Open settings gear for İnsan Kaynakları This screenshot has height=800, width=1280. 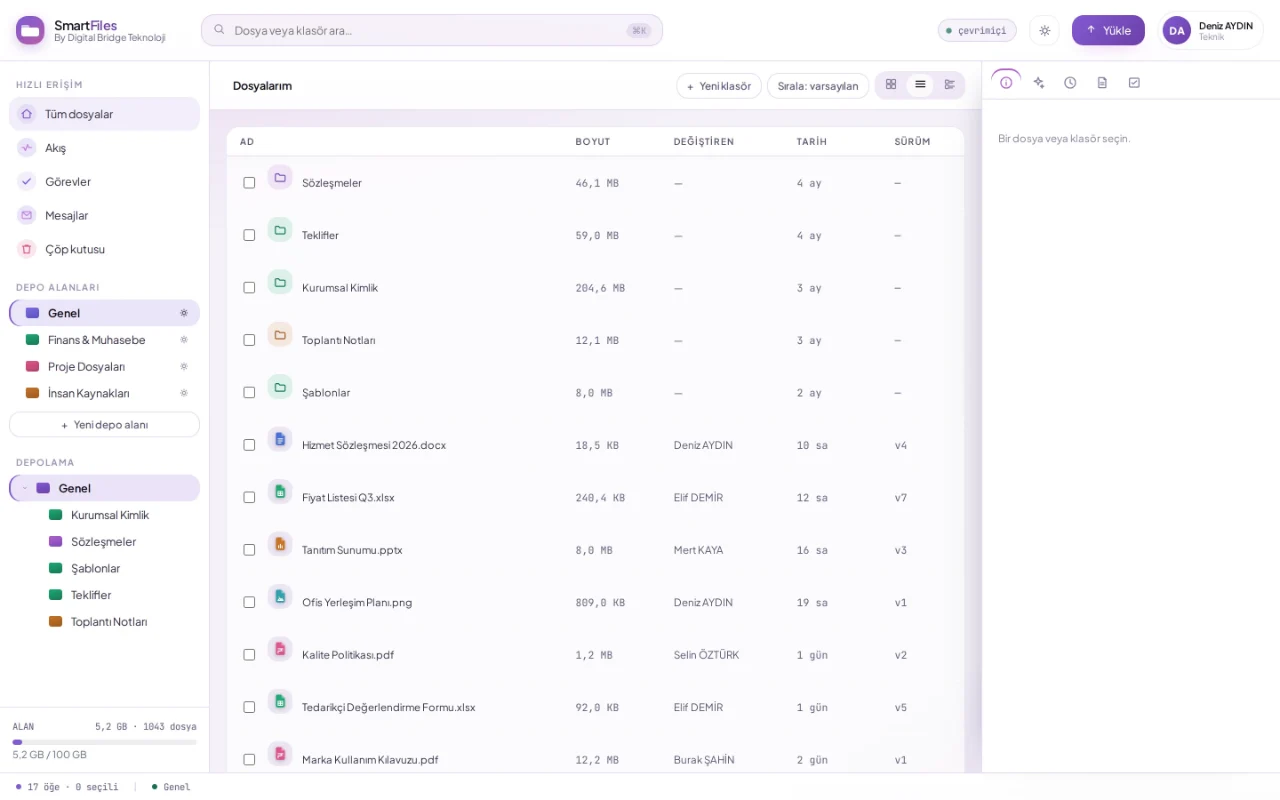pos(184,393)
